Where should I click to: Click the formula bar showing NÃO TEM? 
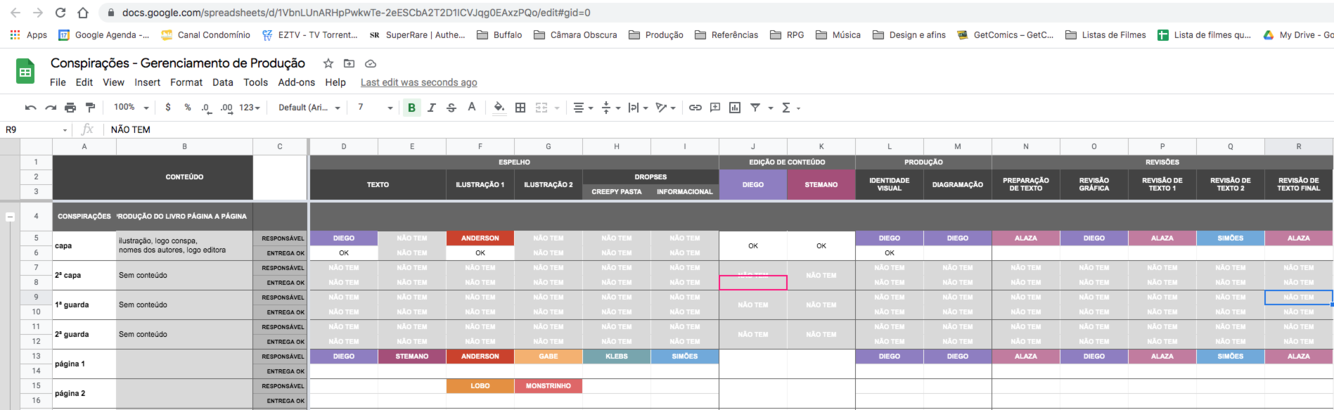point(720,130)
